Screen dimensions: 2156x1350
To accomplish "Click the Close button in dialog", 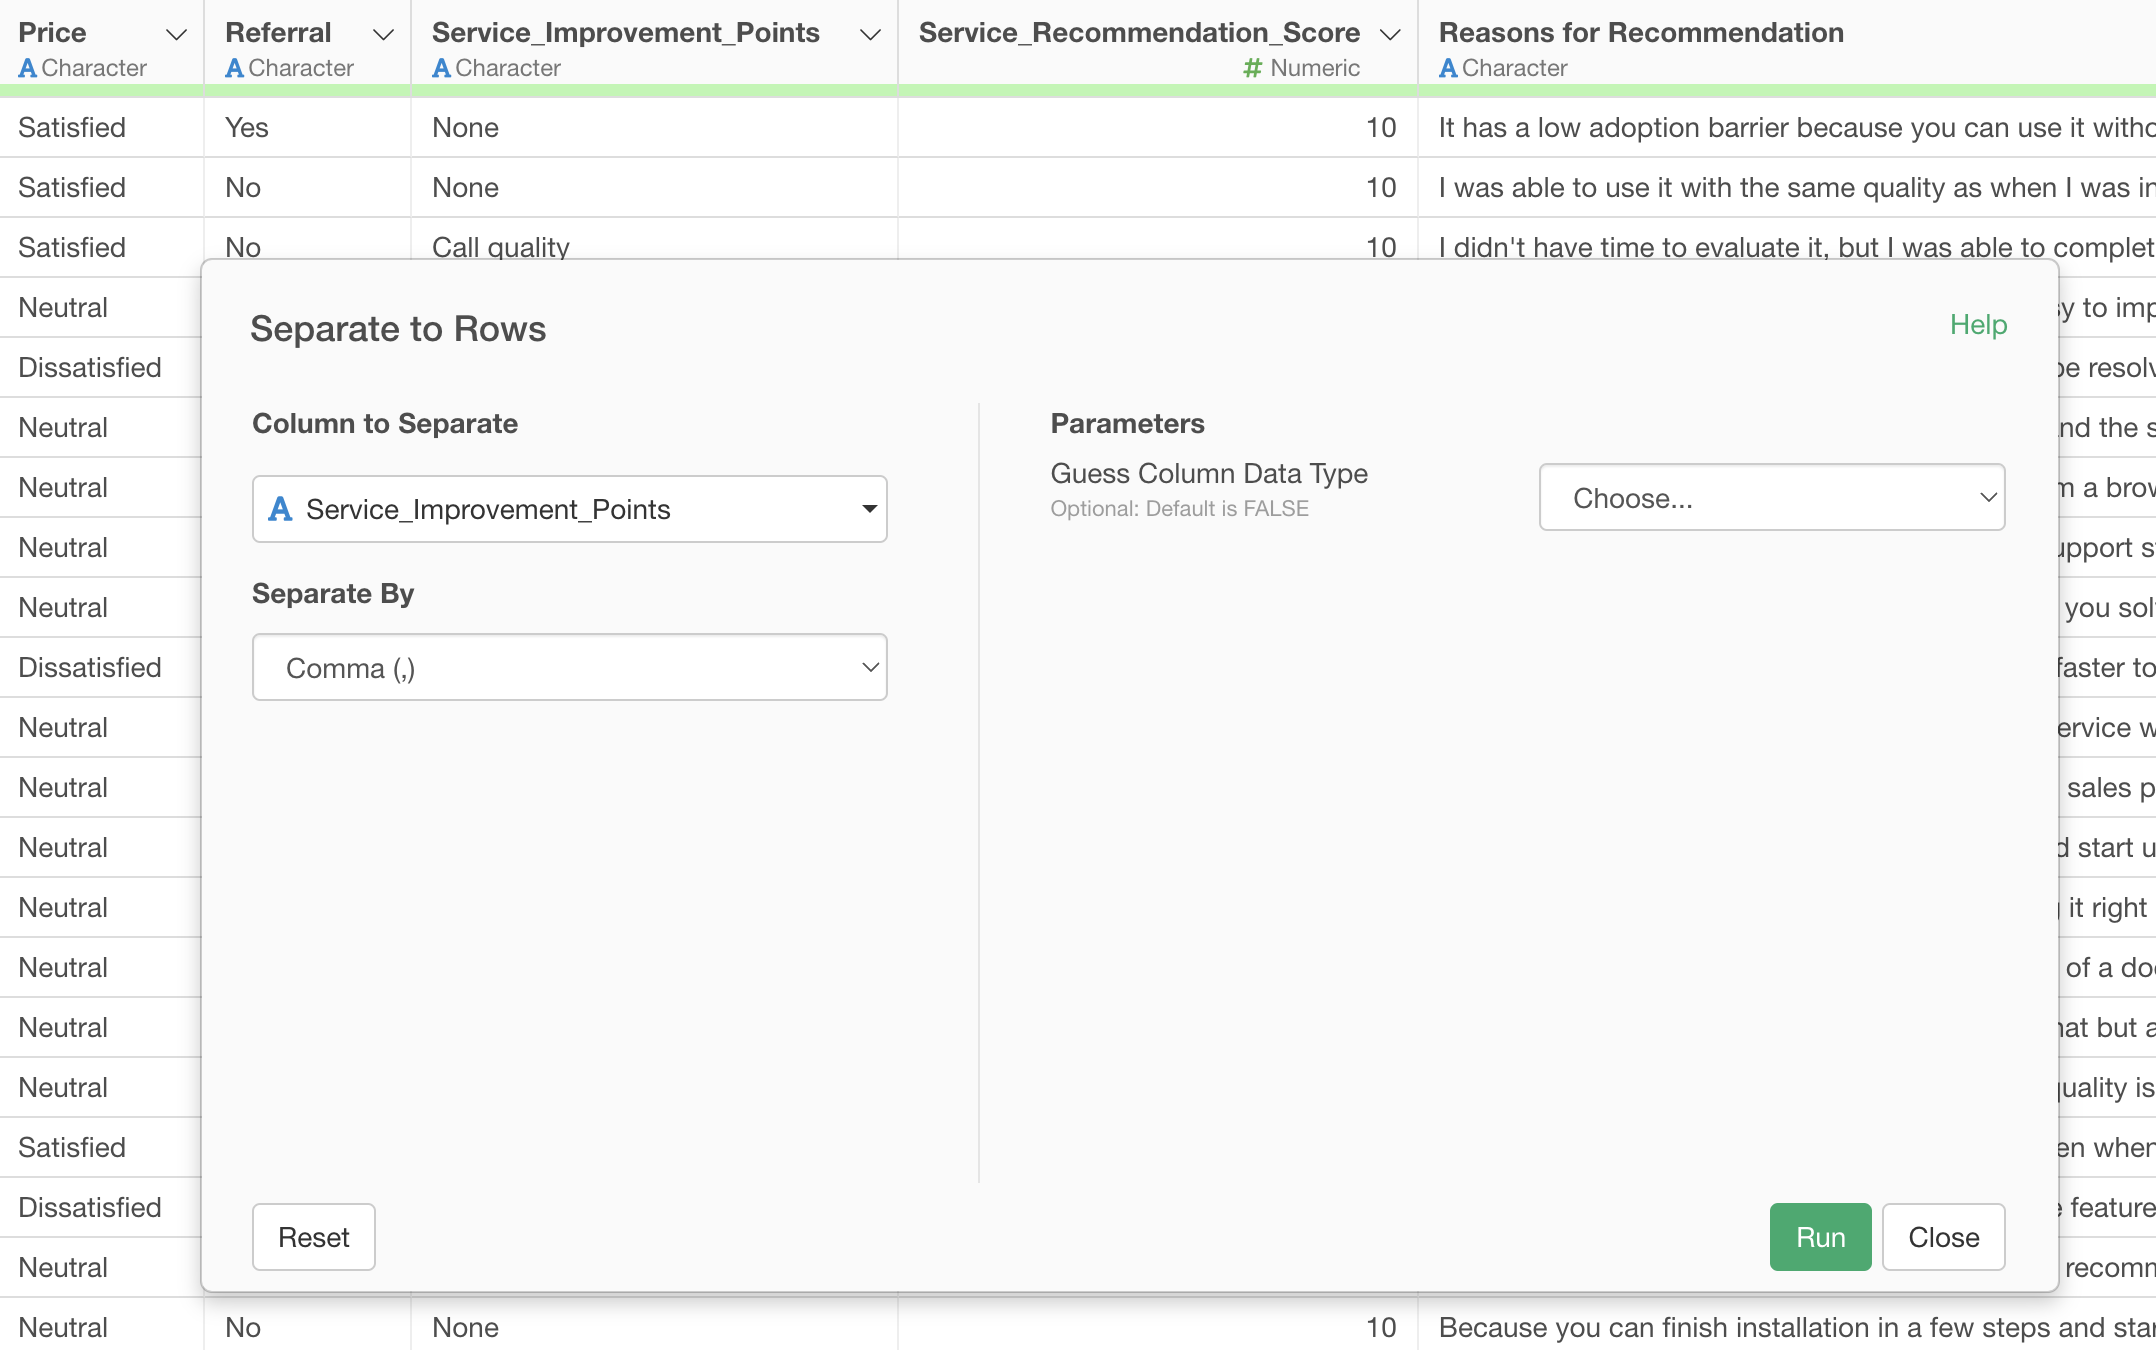I will (x=1942, y=1237).
